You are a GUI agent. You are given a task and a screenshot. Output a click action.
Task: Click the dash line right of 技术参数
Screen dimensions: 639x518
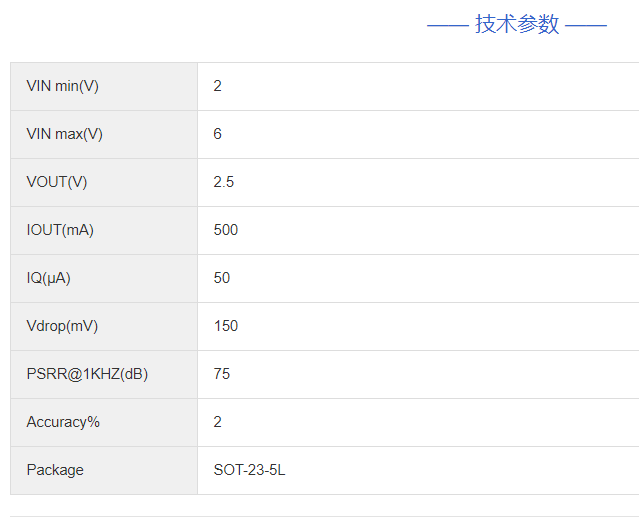(586, 25)
